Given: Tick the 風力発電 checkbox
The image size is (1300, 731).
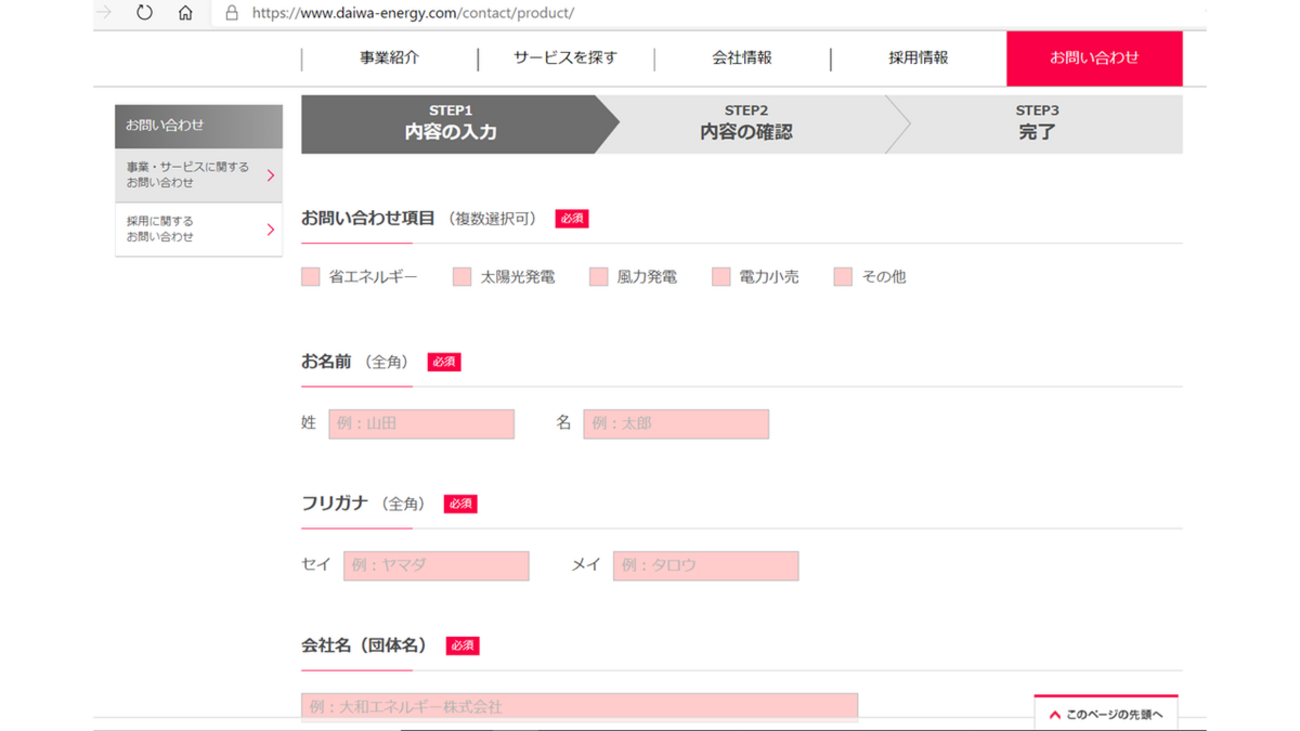Looking at the screenshot, I should [x=599, y=277].
